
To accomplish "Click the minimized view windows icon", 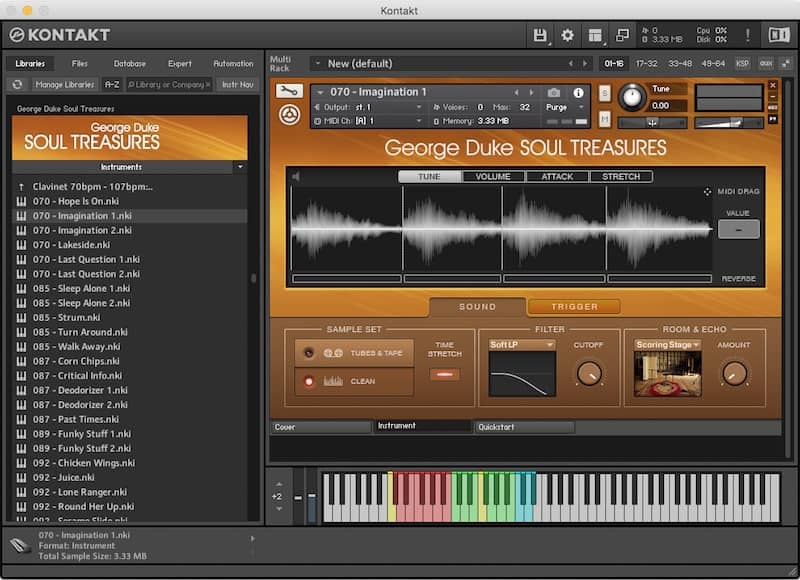I will pos(622,35).
